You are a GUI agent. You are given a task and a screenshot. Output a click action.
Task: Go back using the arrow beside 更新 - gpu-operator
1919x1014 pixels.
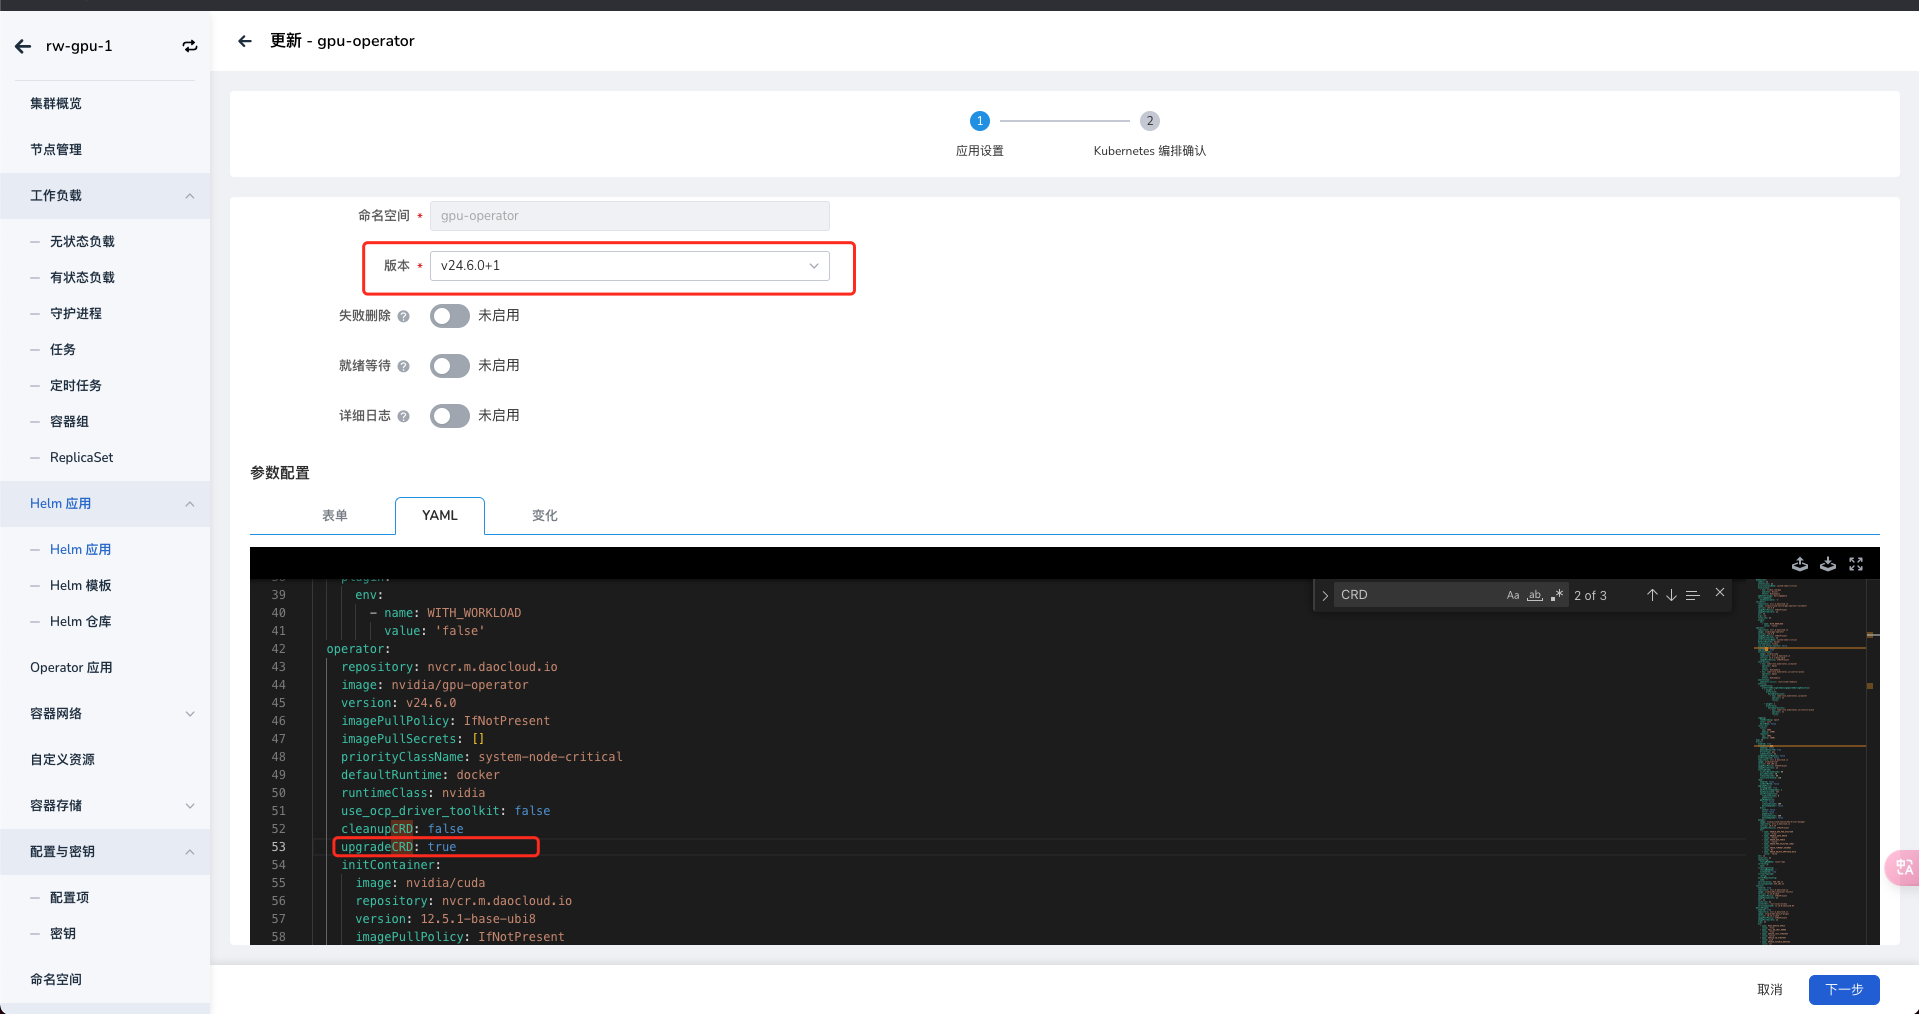tap(245, 41)
